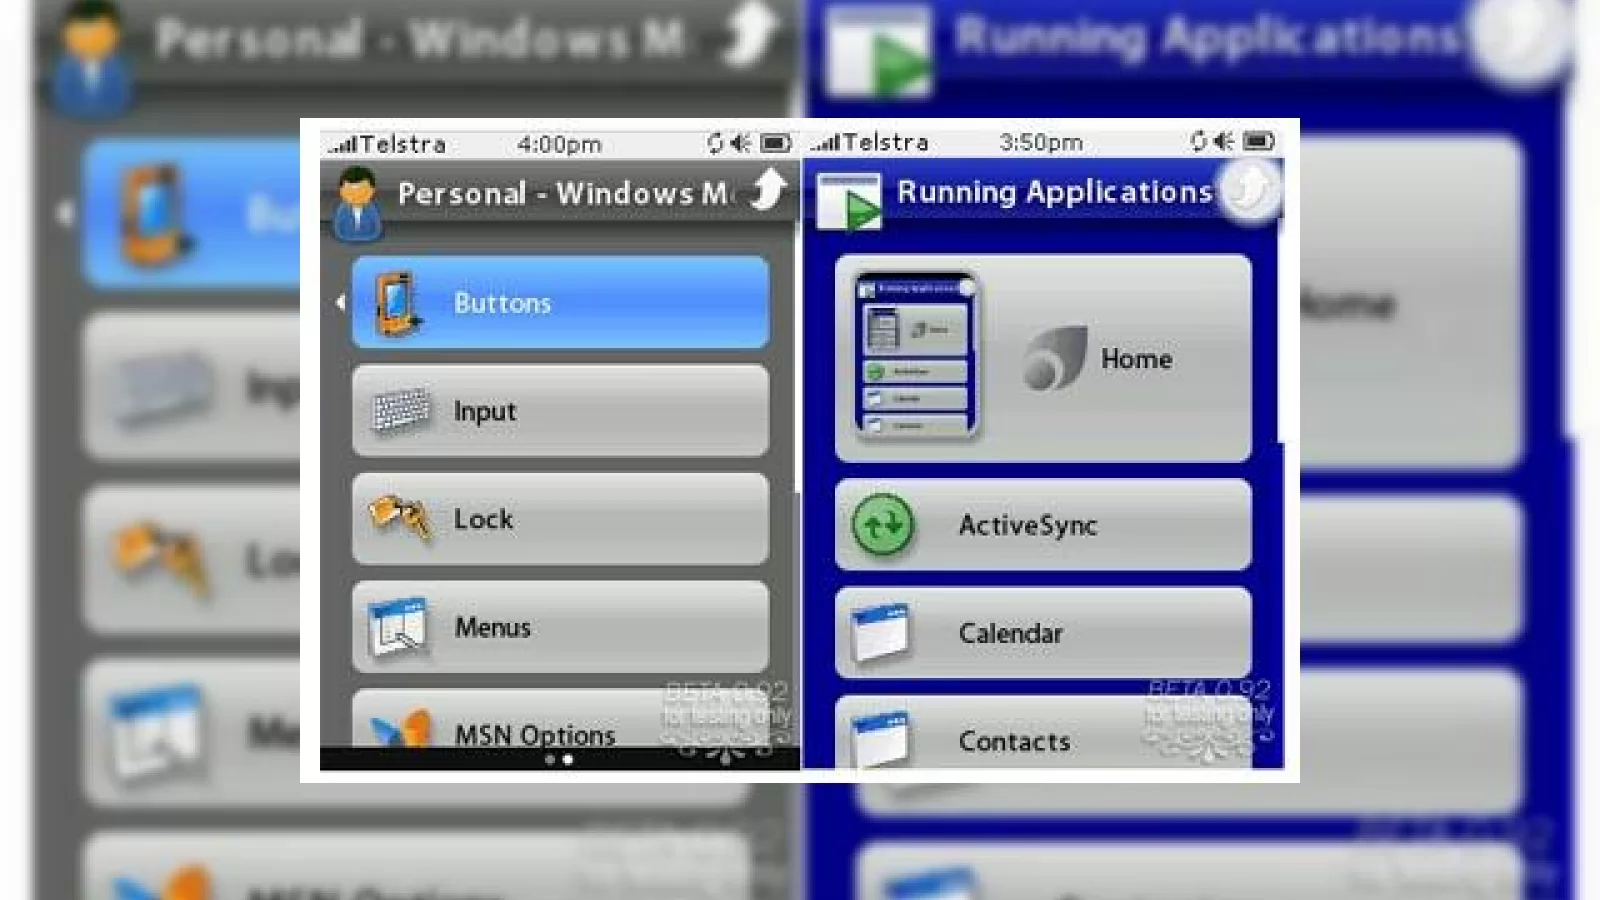This screenshot has width=1600, height=900.
Task: Click the Personal - Windows M title text
Action: coord(564,193)
